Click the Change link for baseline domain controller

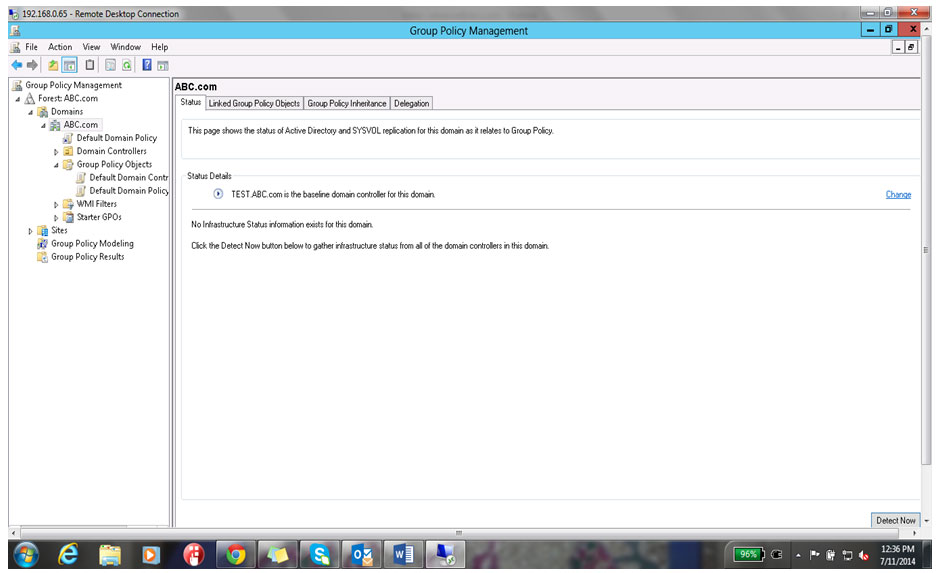click(898, 194)
